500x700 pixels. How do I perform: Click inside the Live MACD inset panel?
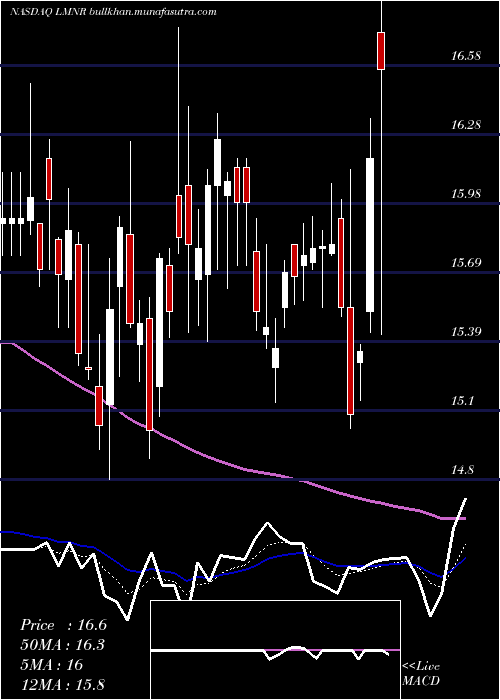(x=275, y=650)
